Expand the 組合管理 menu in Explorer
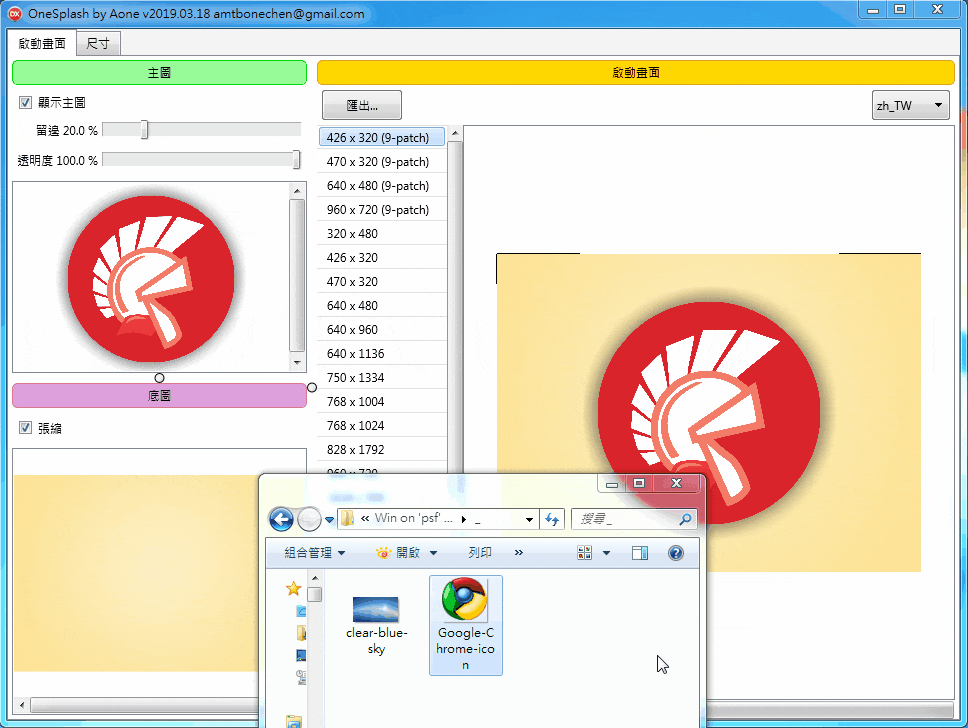The height and width of the screenshot is (728, 968). [314, 553]
